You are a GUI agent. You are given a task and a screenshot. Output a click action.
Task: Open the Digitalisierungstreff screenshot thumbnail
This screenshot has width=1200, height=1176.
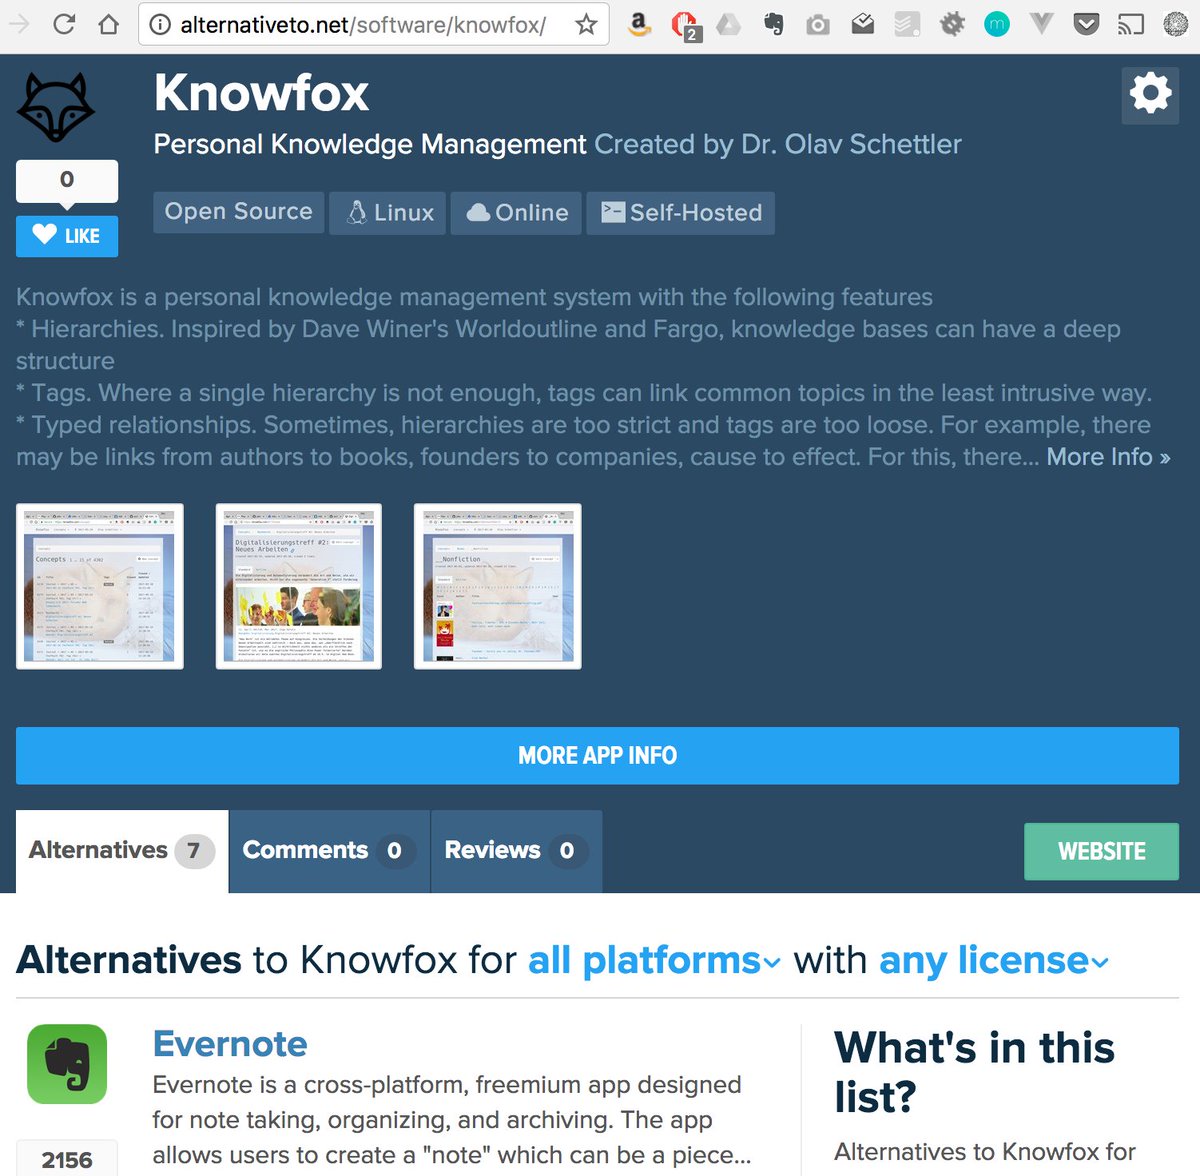[x=298, y=586]
